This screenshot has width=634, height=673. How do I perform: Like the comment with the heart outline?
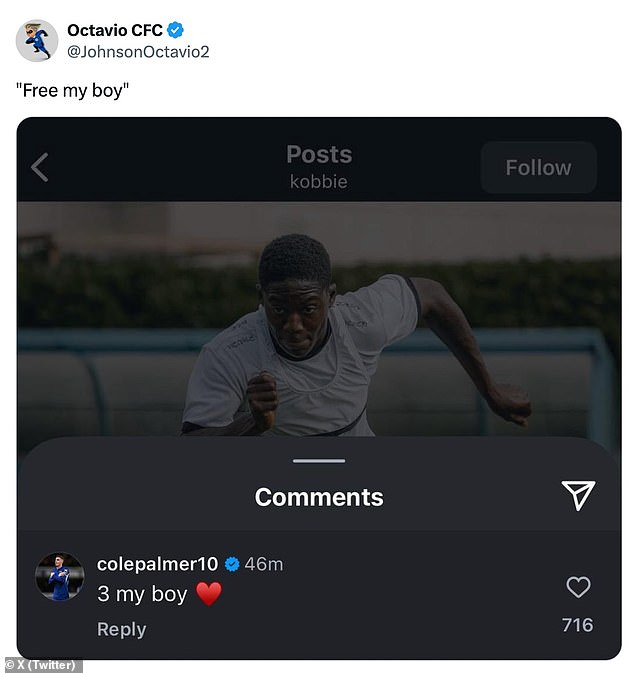click(x=578, y=587)
